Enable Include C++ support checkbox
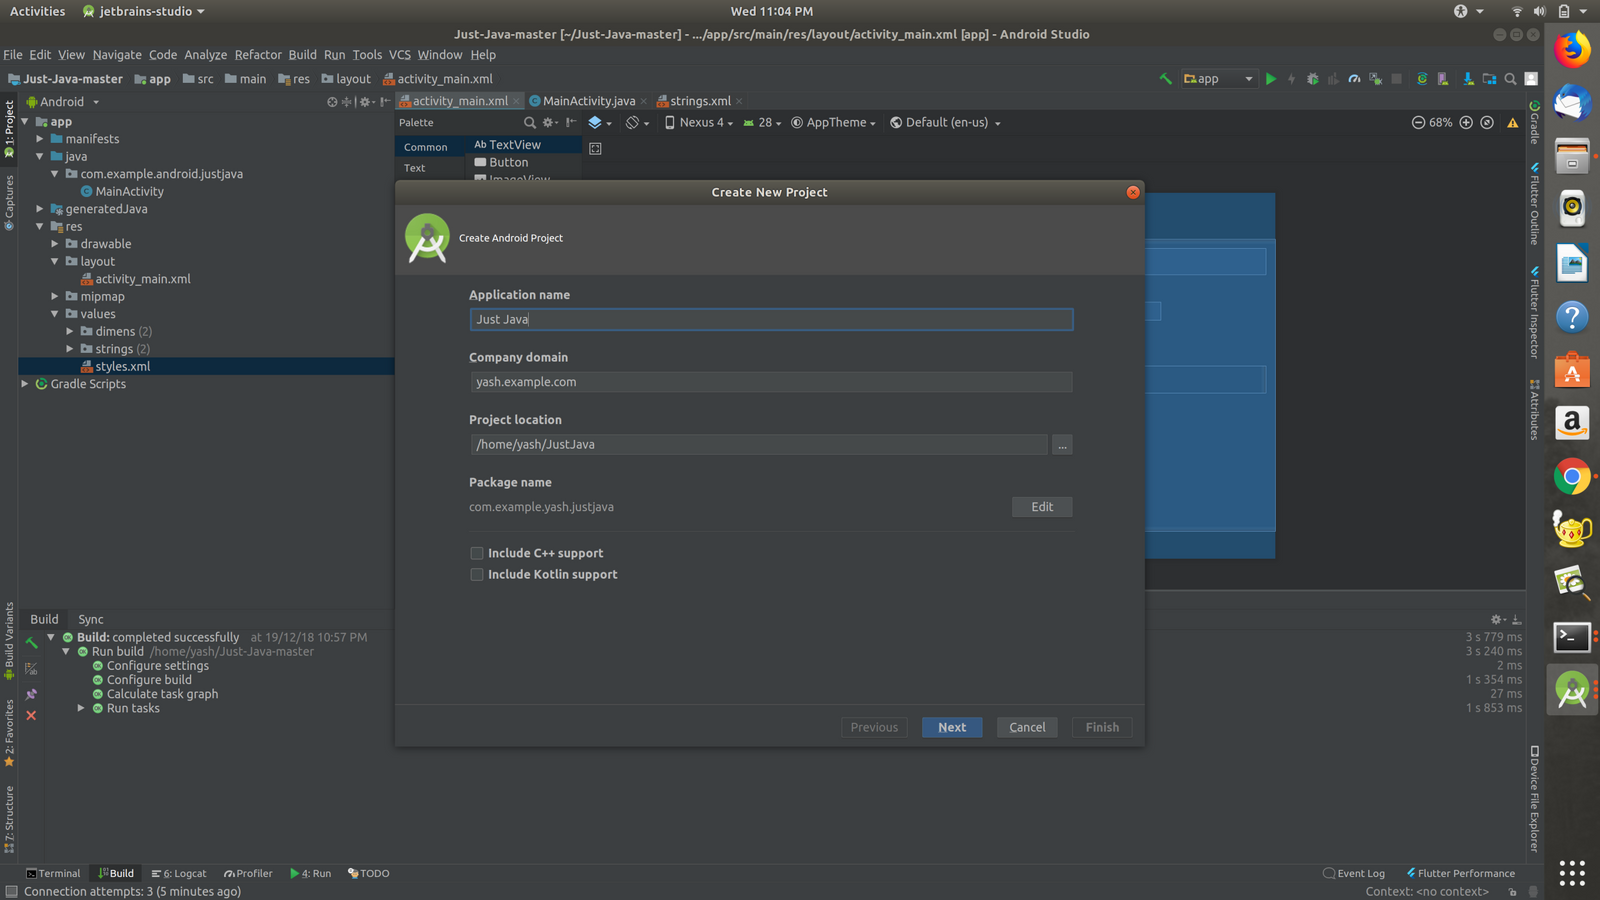The width and height of the screenshot is (1600, 900). point(477,553)
